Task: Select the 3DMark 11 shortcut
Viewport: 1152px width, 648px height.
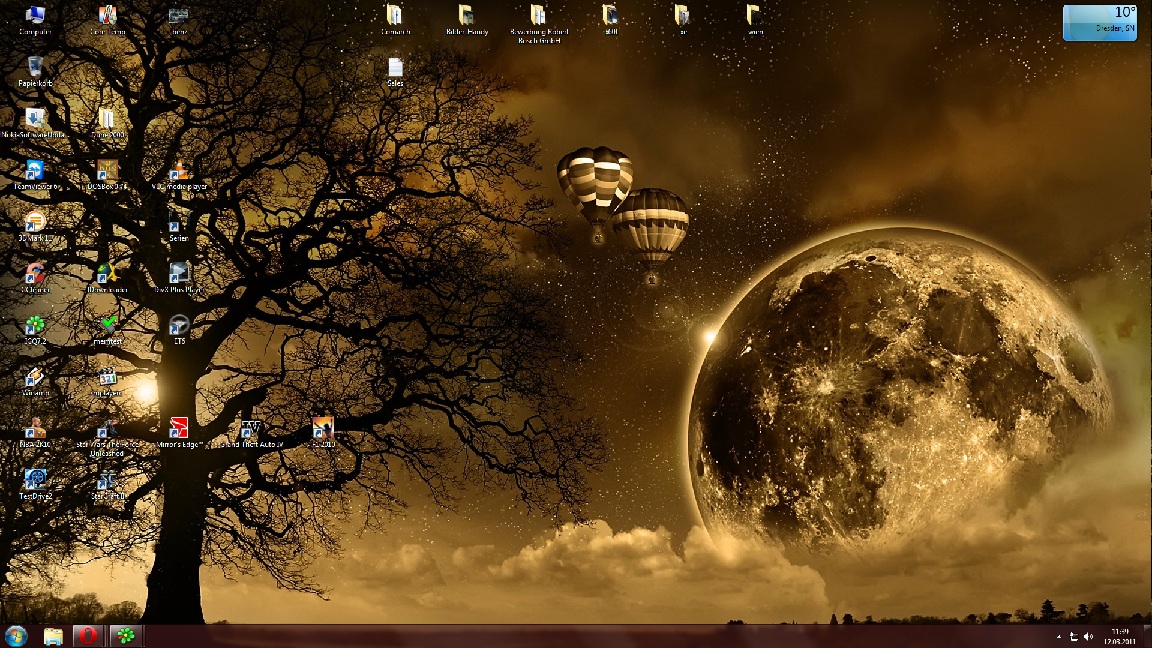Action: (35, 222)
